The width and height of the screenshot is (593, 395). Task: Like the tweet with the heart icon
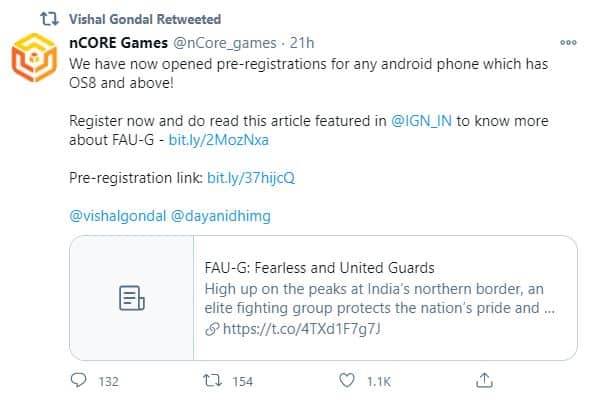347,380
